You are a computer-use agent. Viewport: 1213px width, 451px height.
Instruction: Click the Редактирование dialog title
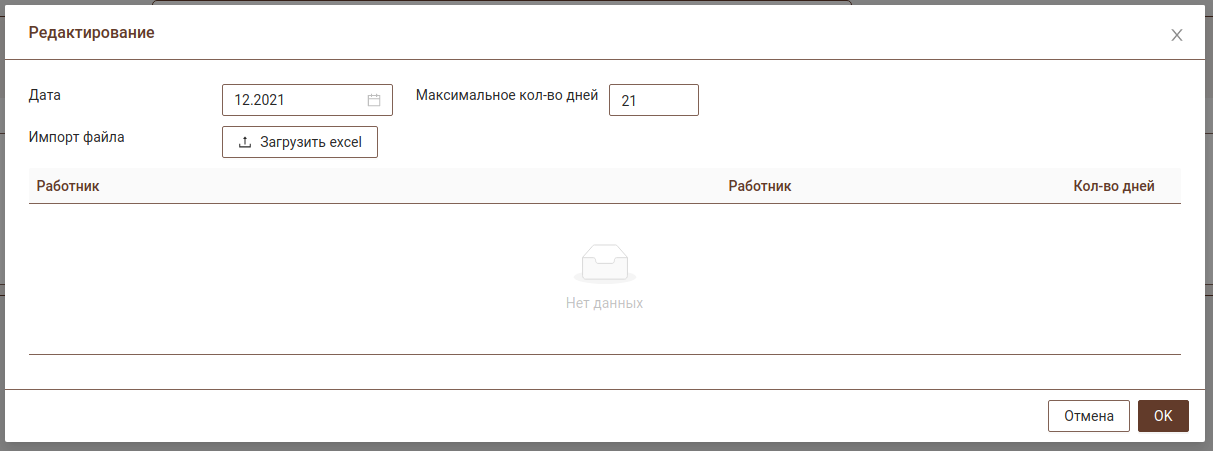coord(91,33)
